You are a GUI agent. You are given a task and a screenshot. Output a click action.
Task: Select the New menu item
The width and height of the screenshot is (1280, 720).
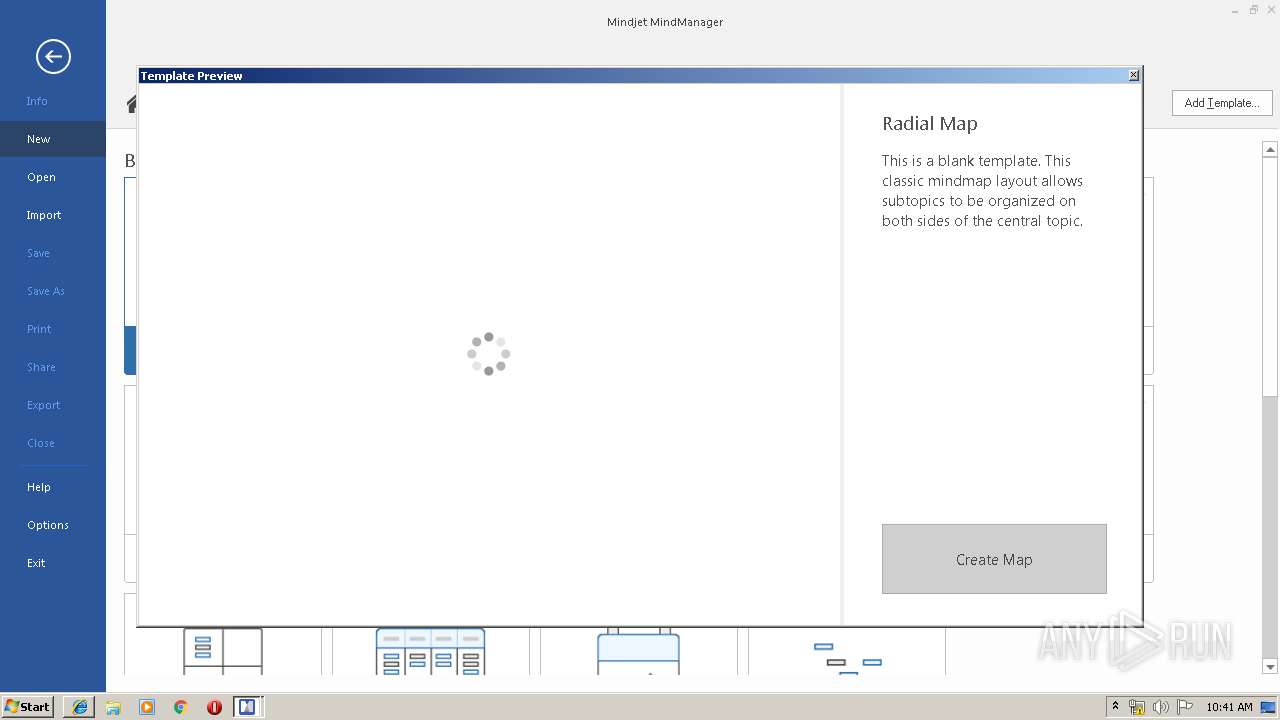[39, 139]
